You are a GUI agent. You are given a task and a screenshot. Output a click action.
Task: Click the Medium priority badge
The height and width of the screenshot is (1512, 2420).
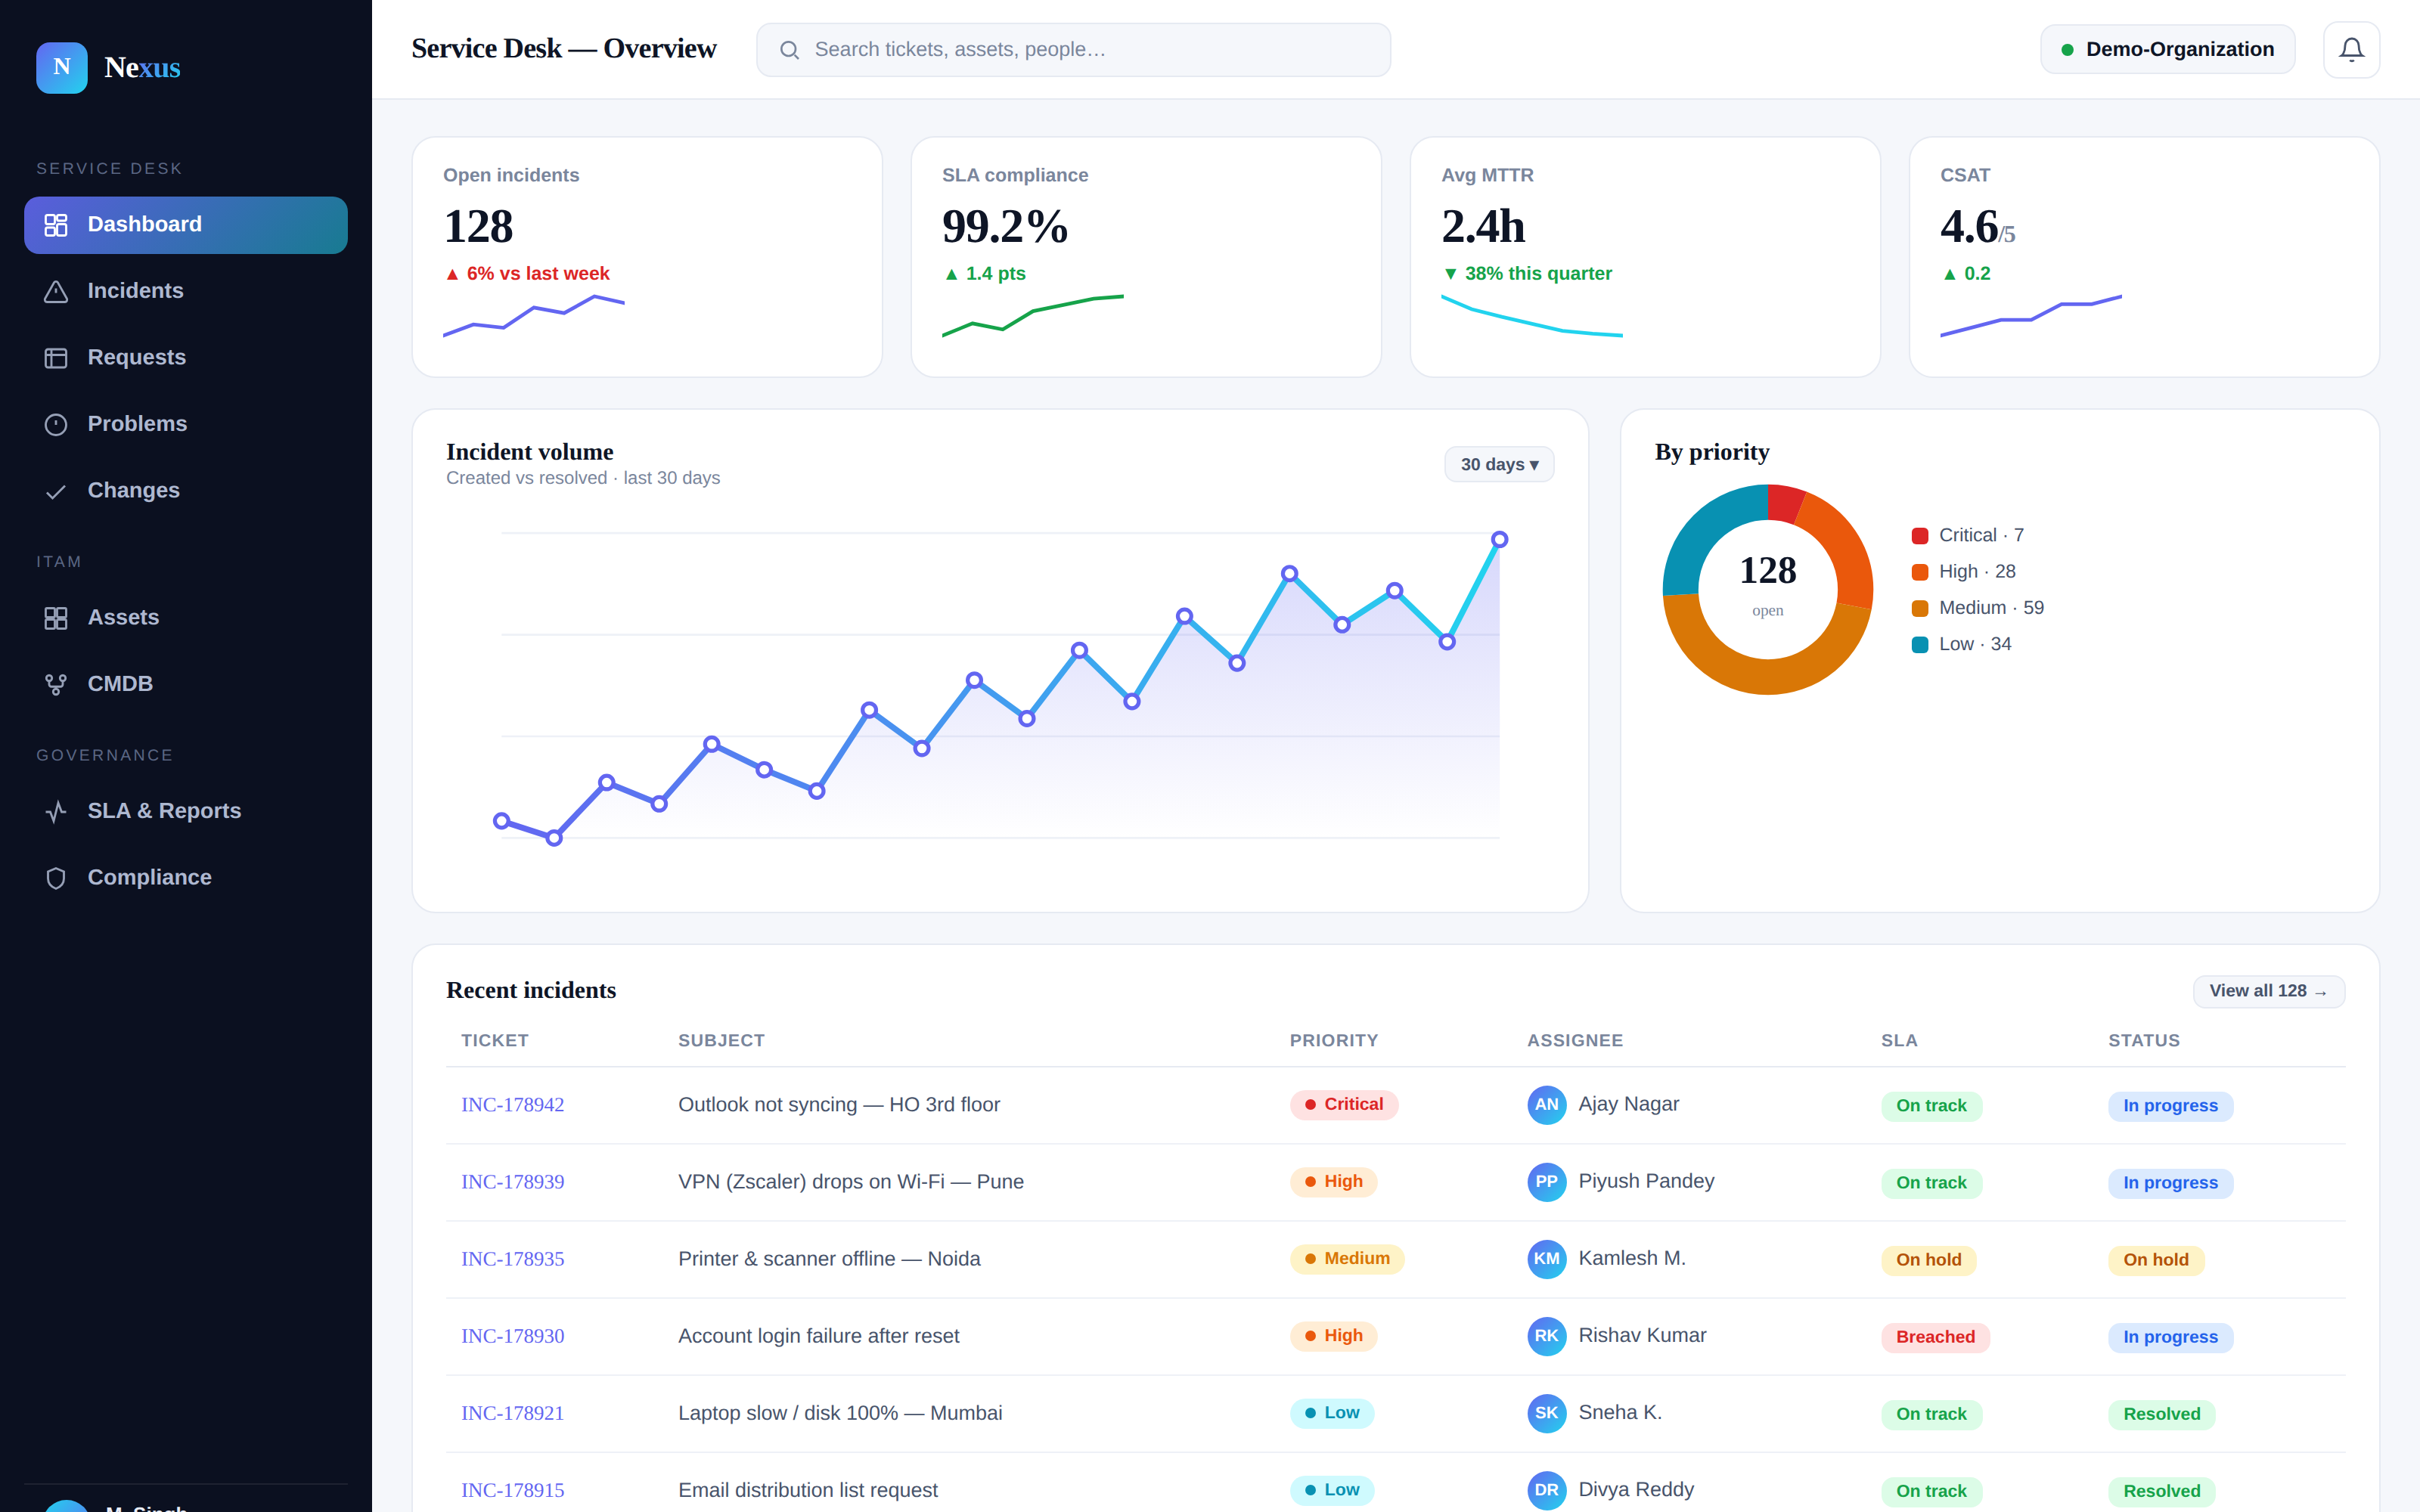[1346, 1258]
